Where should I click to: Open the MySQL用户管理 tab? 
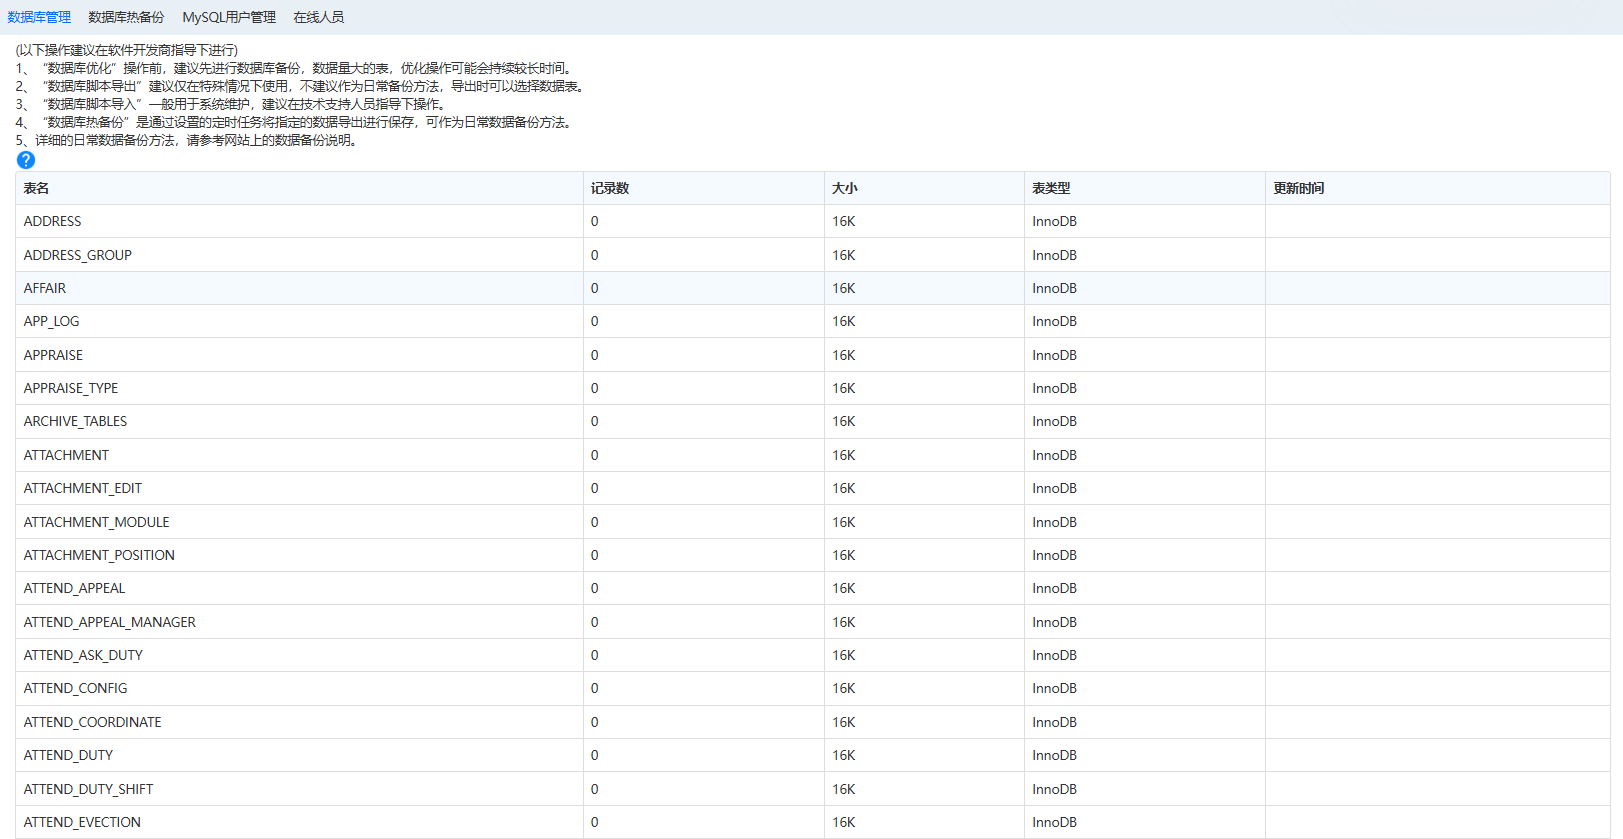229,17
